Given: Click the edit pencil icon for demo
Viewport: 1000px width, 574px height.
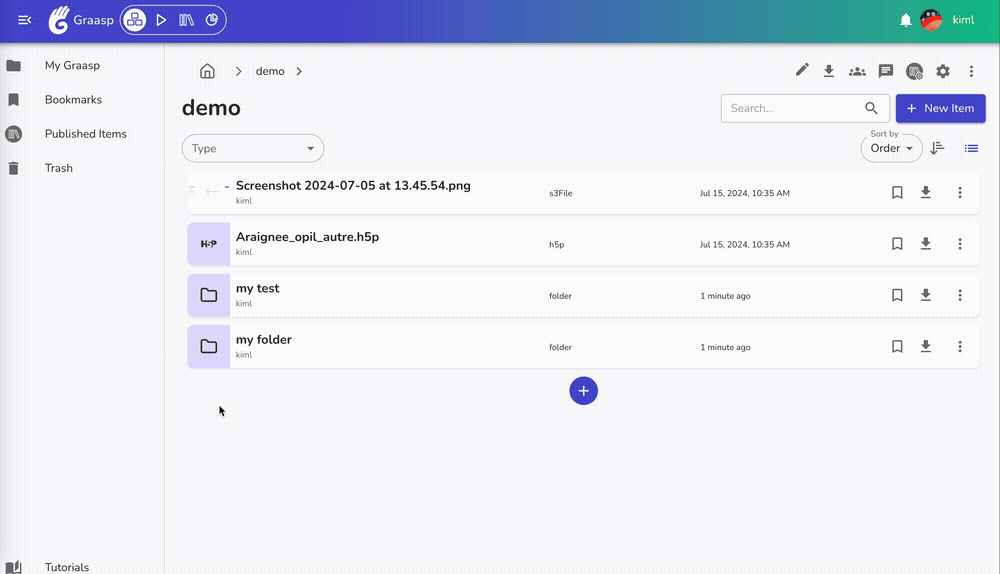Looking at the screenshot, I should coord(802,70).
